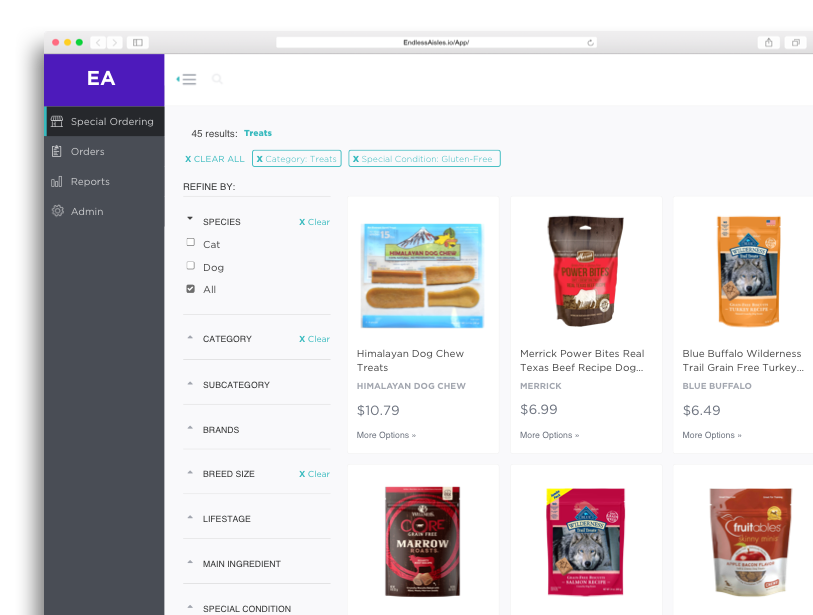Open the Wilderness Salmon Recipe product image

(585, 541)
